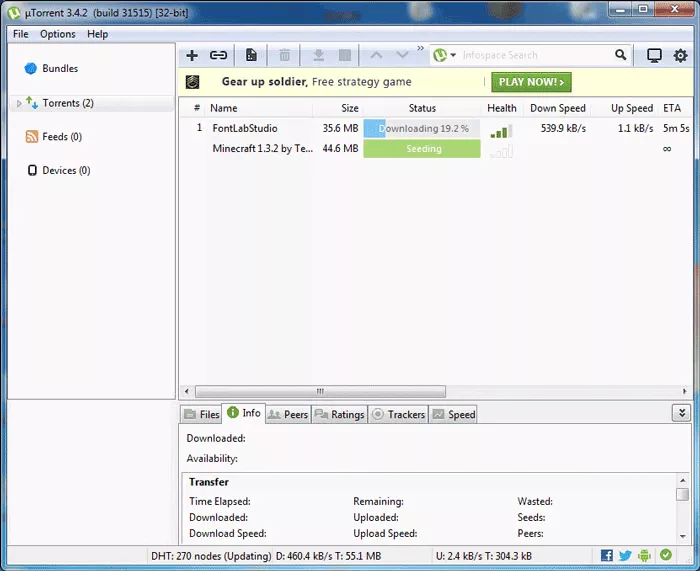Click the green network OK checkmark icon
Screen dimensions: 700x571
pyautogui.click(x=666, y=555)
